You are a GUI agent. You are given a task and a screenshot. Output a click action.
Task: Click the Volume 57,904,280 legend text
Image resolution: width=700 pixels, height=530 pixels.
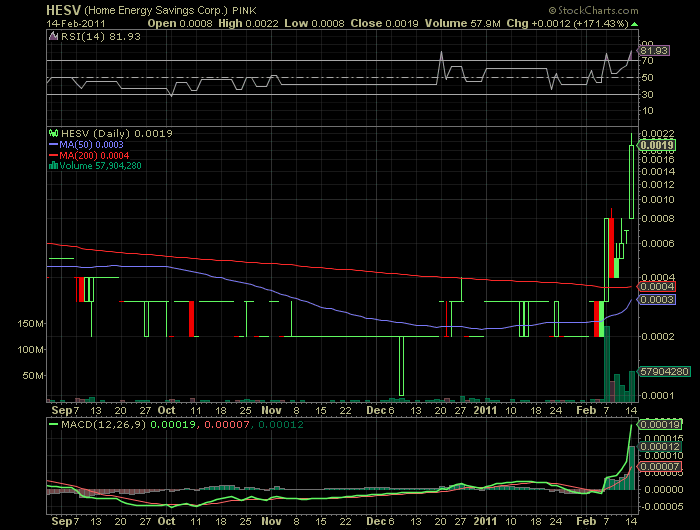[x=100, y=166]
